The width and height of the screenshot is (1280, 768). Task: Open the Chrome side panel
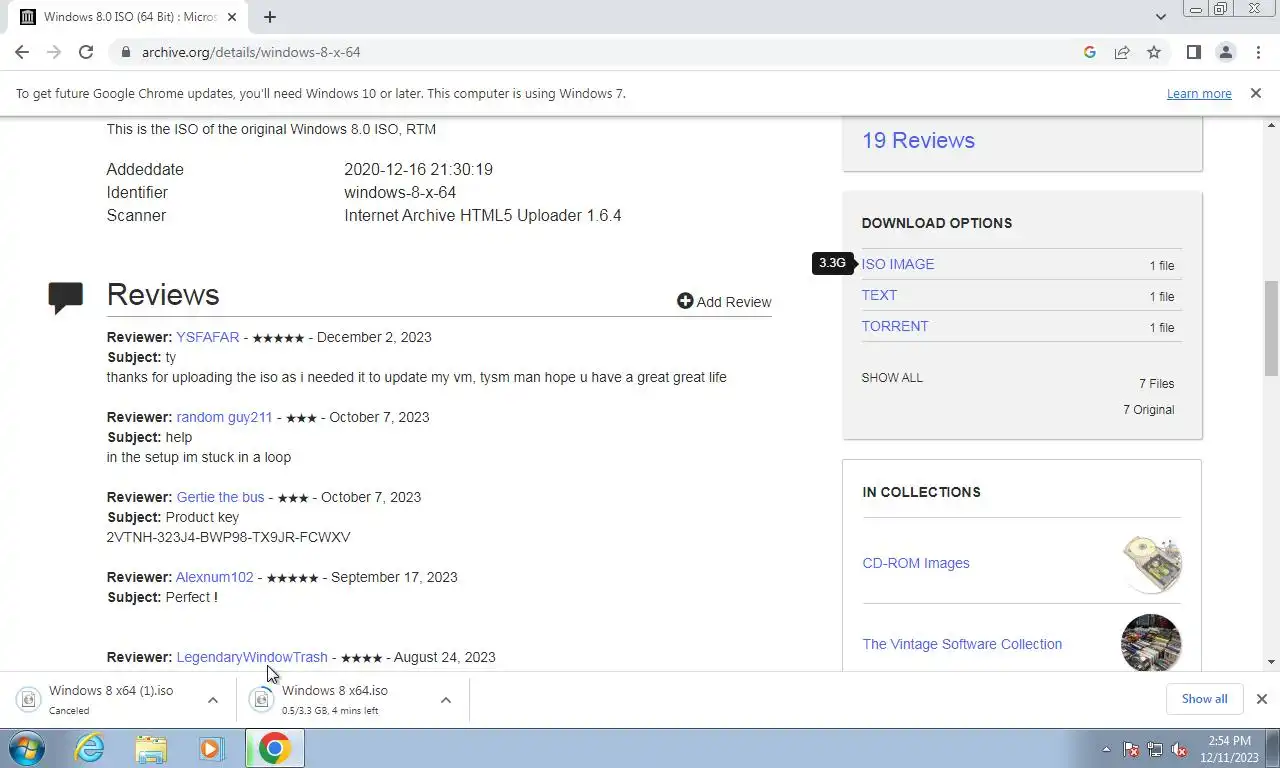click(x=1193, y=52)
